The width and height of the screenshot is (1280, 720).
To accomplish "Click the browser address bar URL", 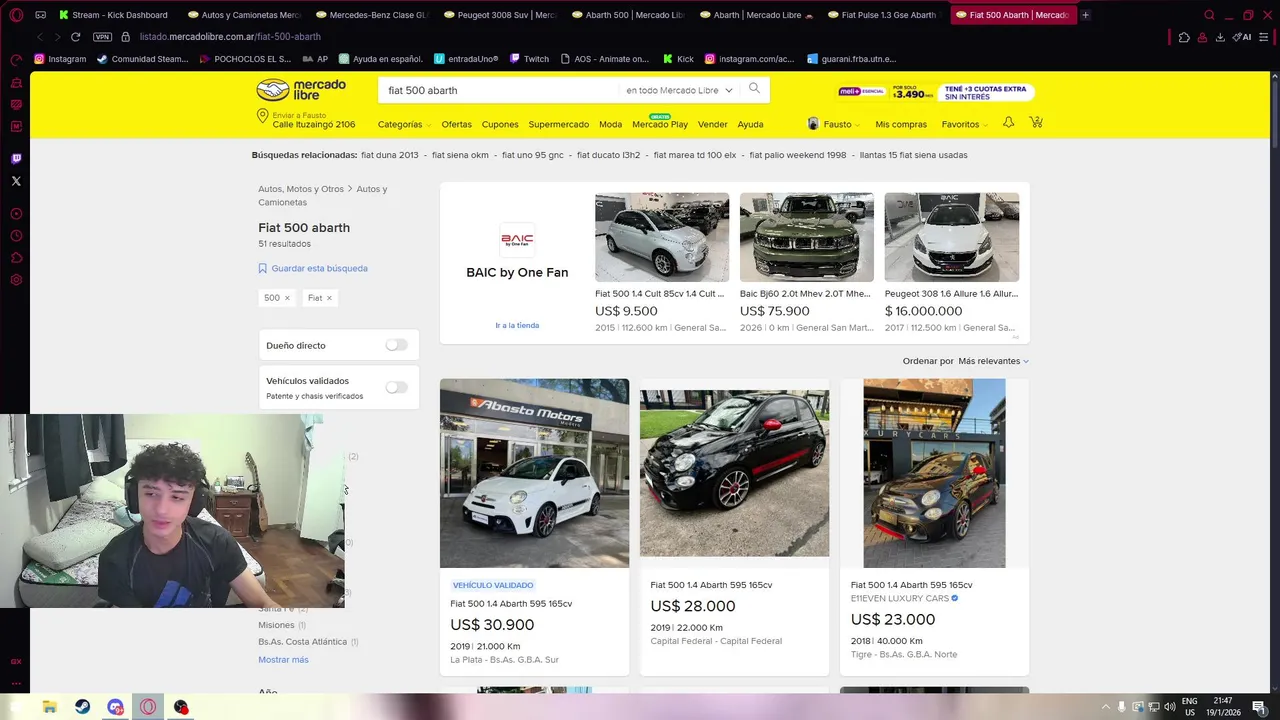I will (x=230, y=37).
